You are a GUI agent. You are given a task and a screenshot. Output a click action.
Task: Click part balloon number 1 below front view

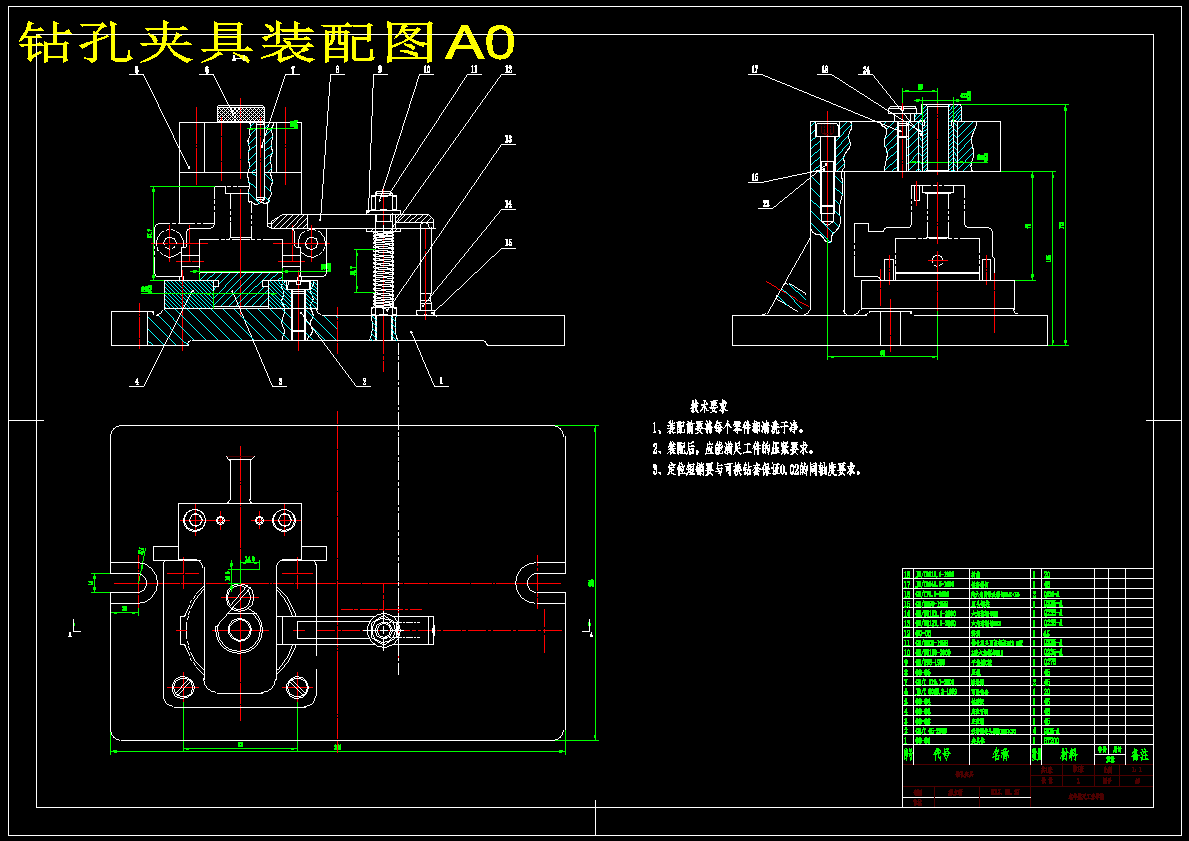click(440, 382)
